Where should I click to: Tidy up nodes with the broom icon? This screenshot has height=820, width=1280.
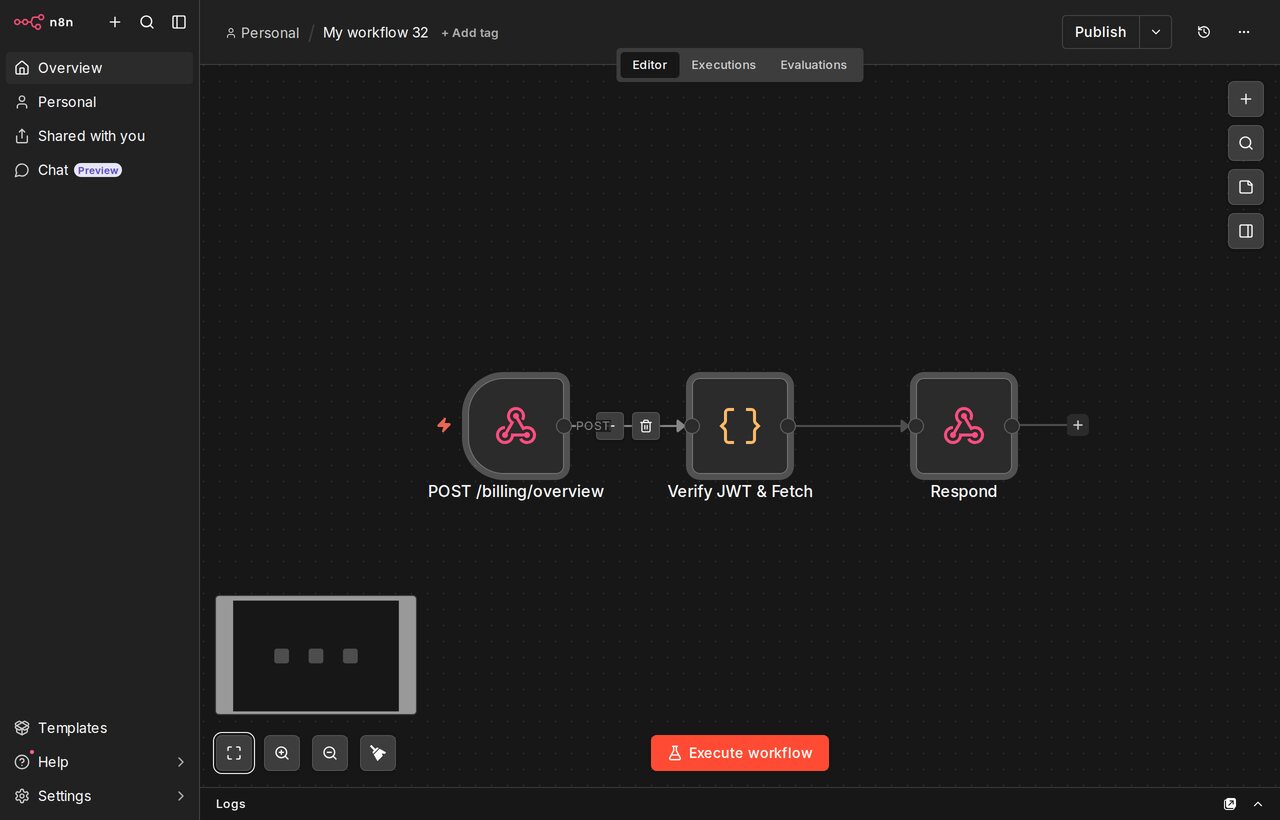tap(378, 753)
